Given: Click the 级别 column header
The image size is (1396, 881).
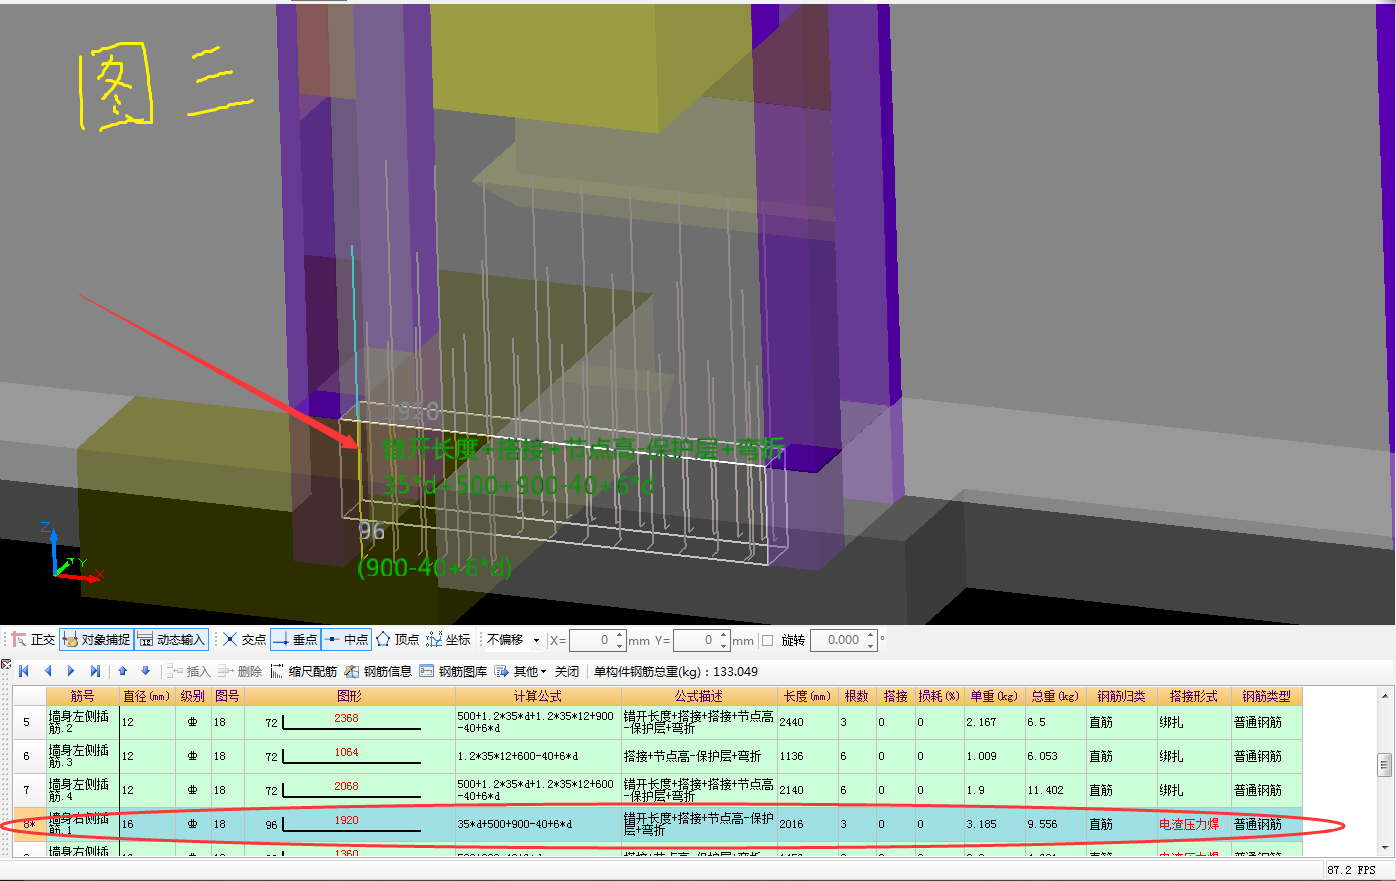Looking at the screenshot, I should [193, 696].
